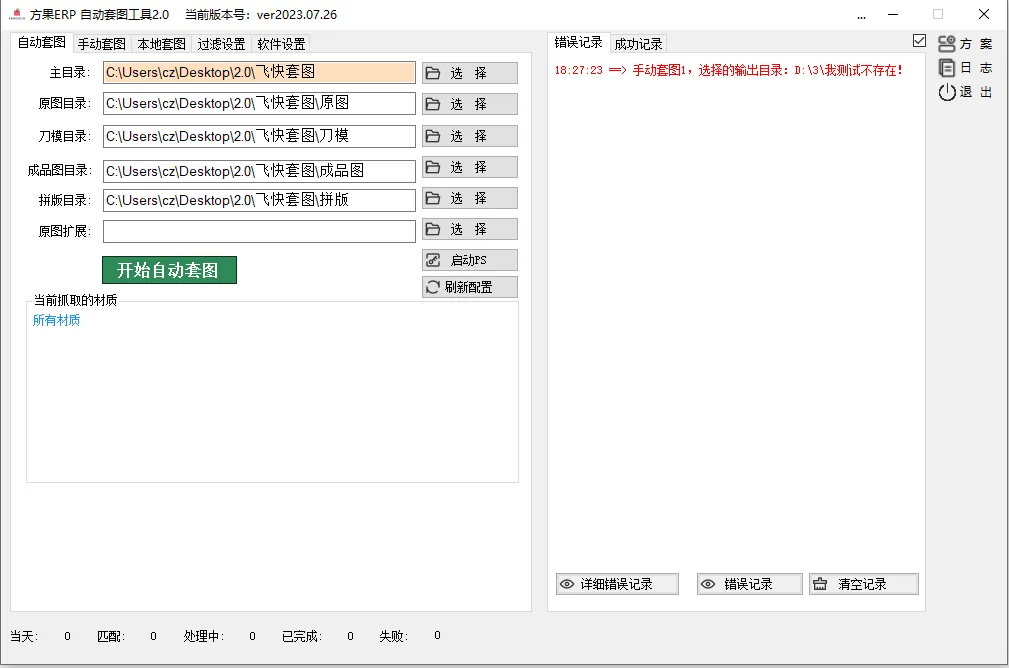Click folder icon for 刀模目录 row
Viewport: 1009px width, 668px height.
pyautogui.click(x=433, y=135)
